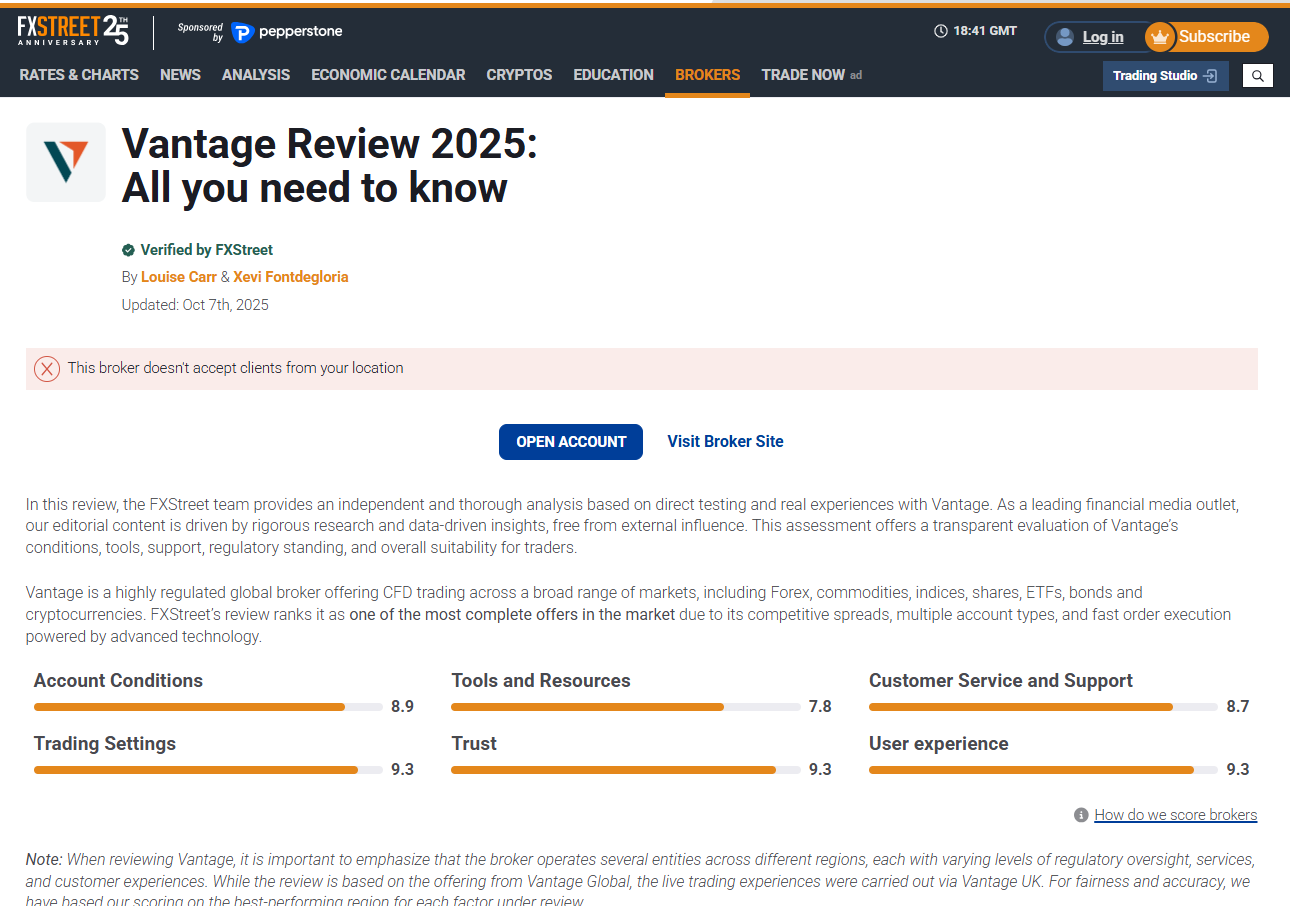Screen dimensions: 1290x906
Task: Click the green Verified by FXStreet badge
Action: click(x=128, y=250)
